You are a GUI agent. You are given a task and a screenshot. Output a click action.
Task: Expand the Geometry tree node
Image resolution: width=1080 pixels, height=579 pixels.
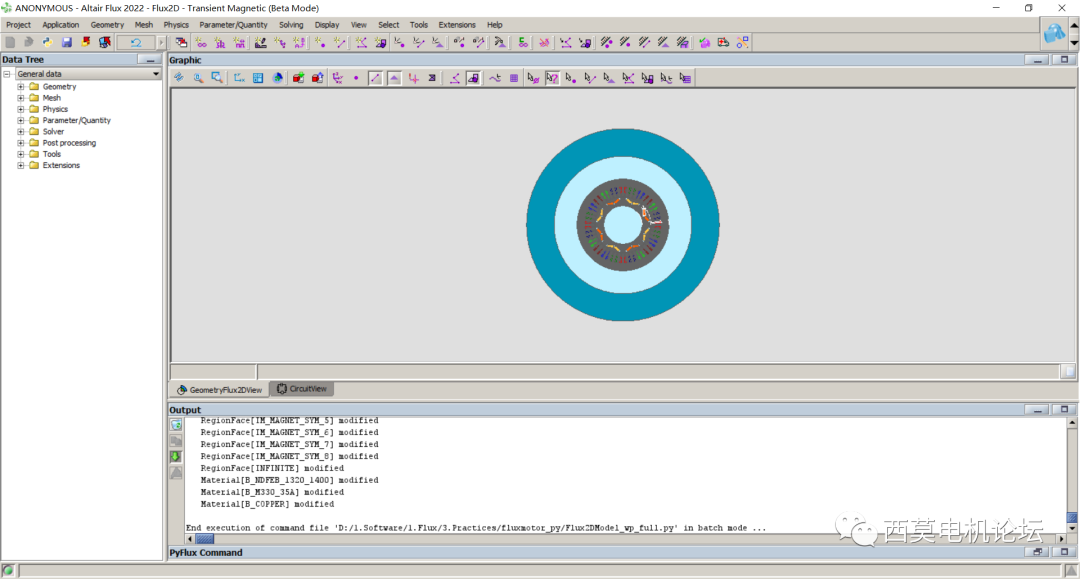click(x=21, y=87)
